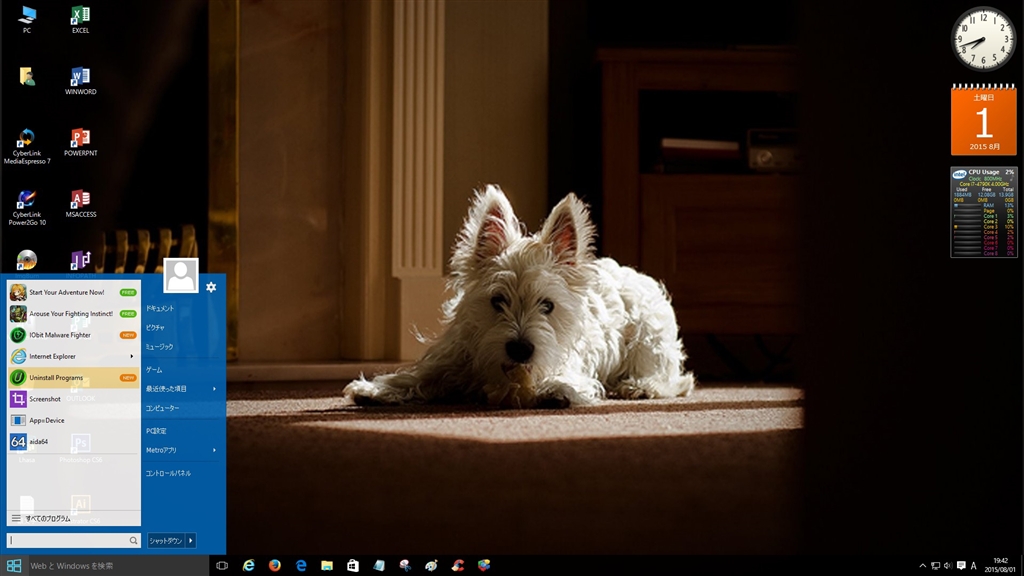Open App≡Device start menu entry
1024x576 pixels.
(74, 421)
